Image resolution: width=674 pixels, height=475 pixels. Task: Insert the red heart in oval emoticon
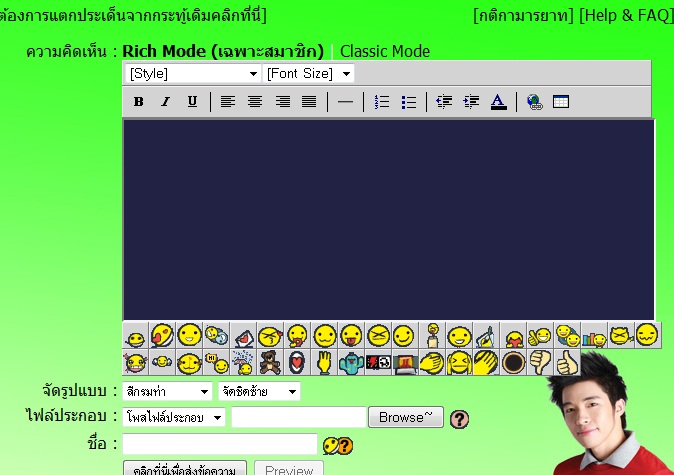[297, 362]
